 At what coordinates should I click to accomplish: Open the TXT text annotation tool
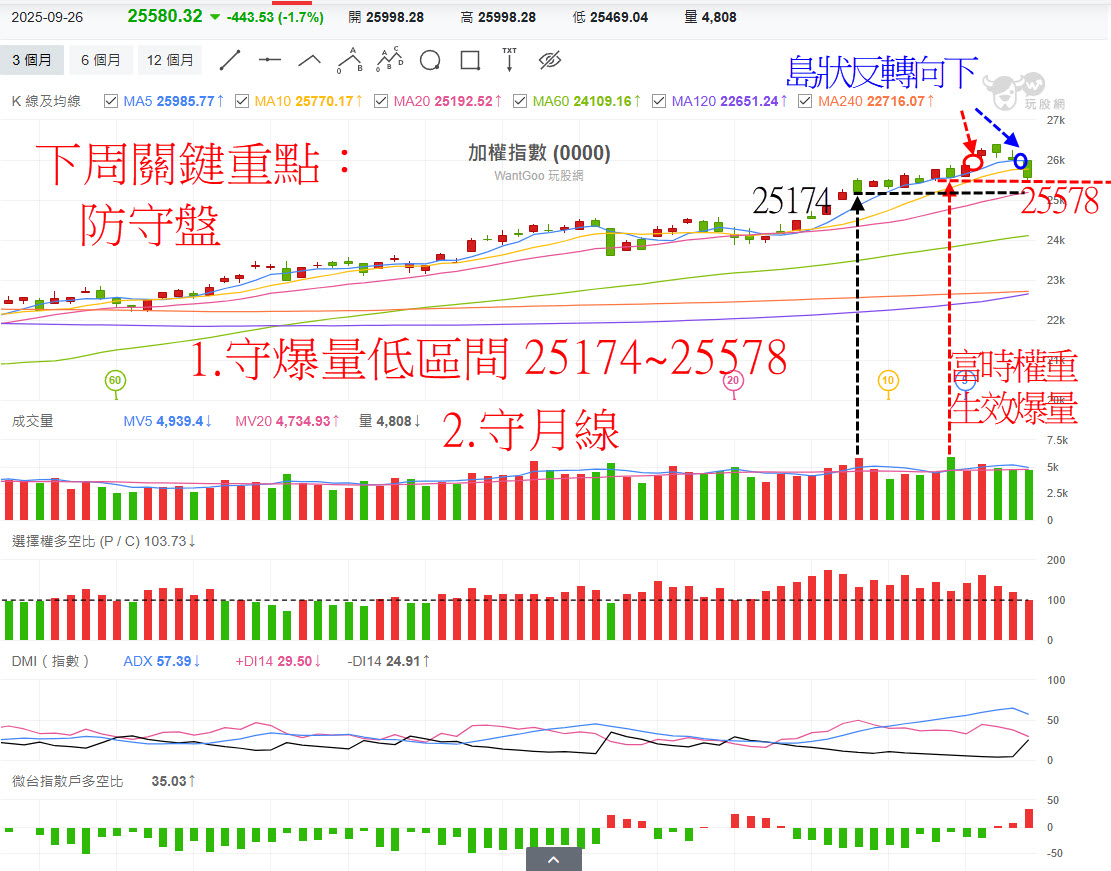(509, 60)
